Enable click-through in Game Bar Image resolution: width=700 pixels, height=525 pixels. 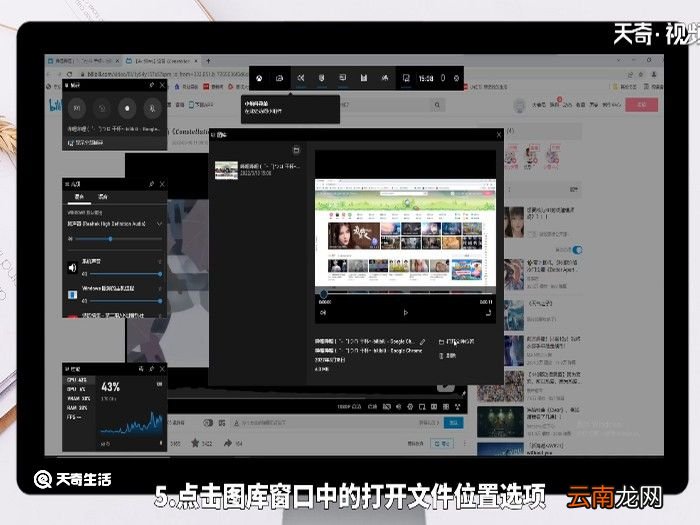(443, 78)
